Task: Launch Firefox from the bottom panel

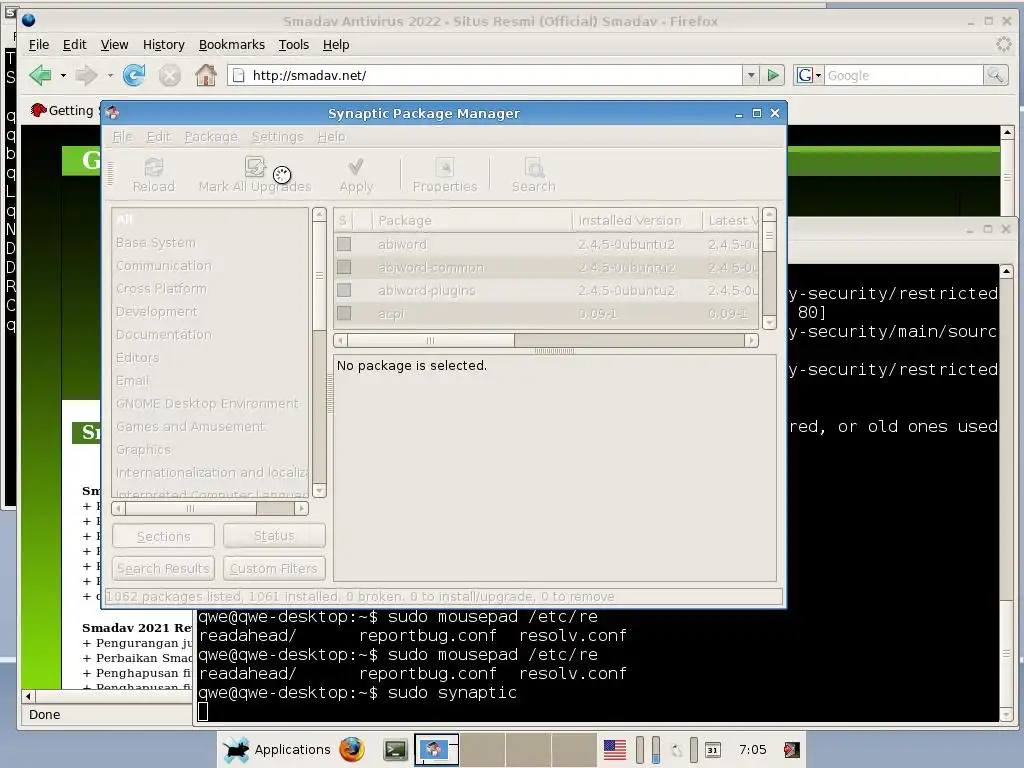Action: point(352,750)
